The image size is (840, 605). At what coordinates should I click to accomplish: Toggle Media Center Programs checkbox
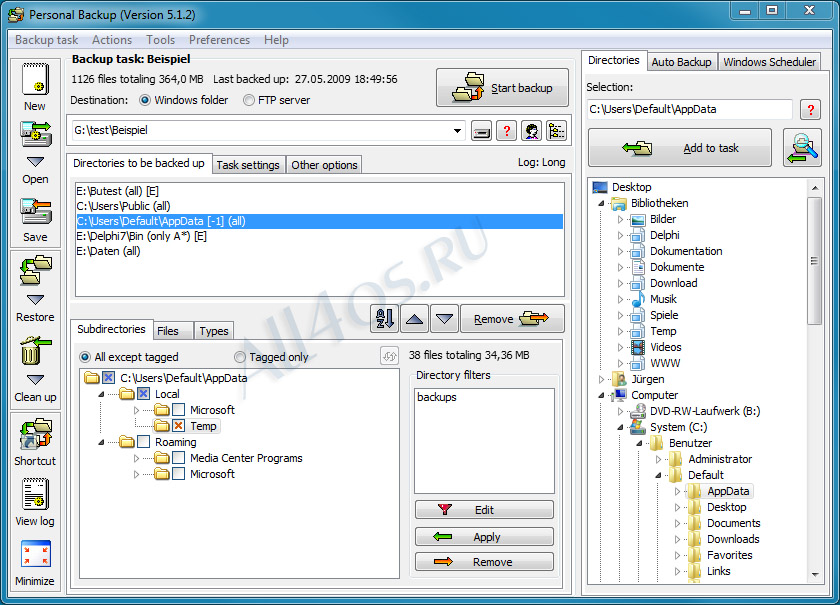click(178, 458)
